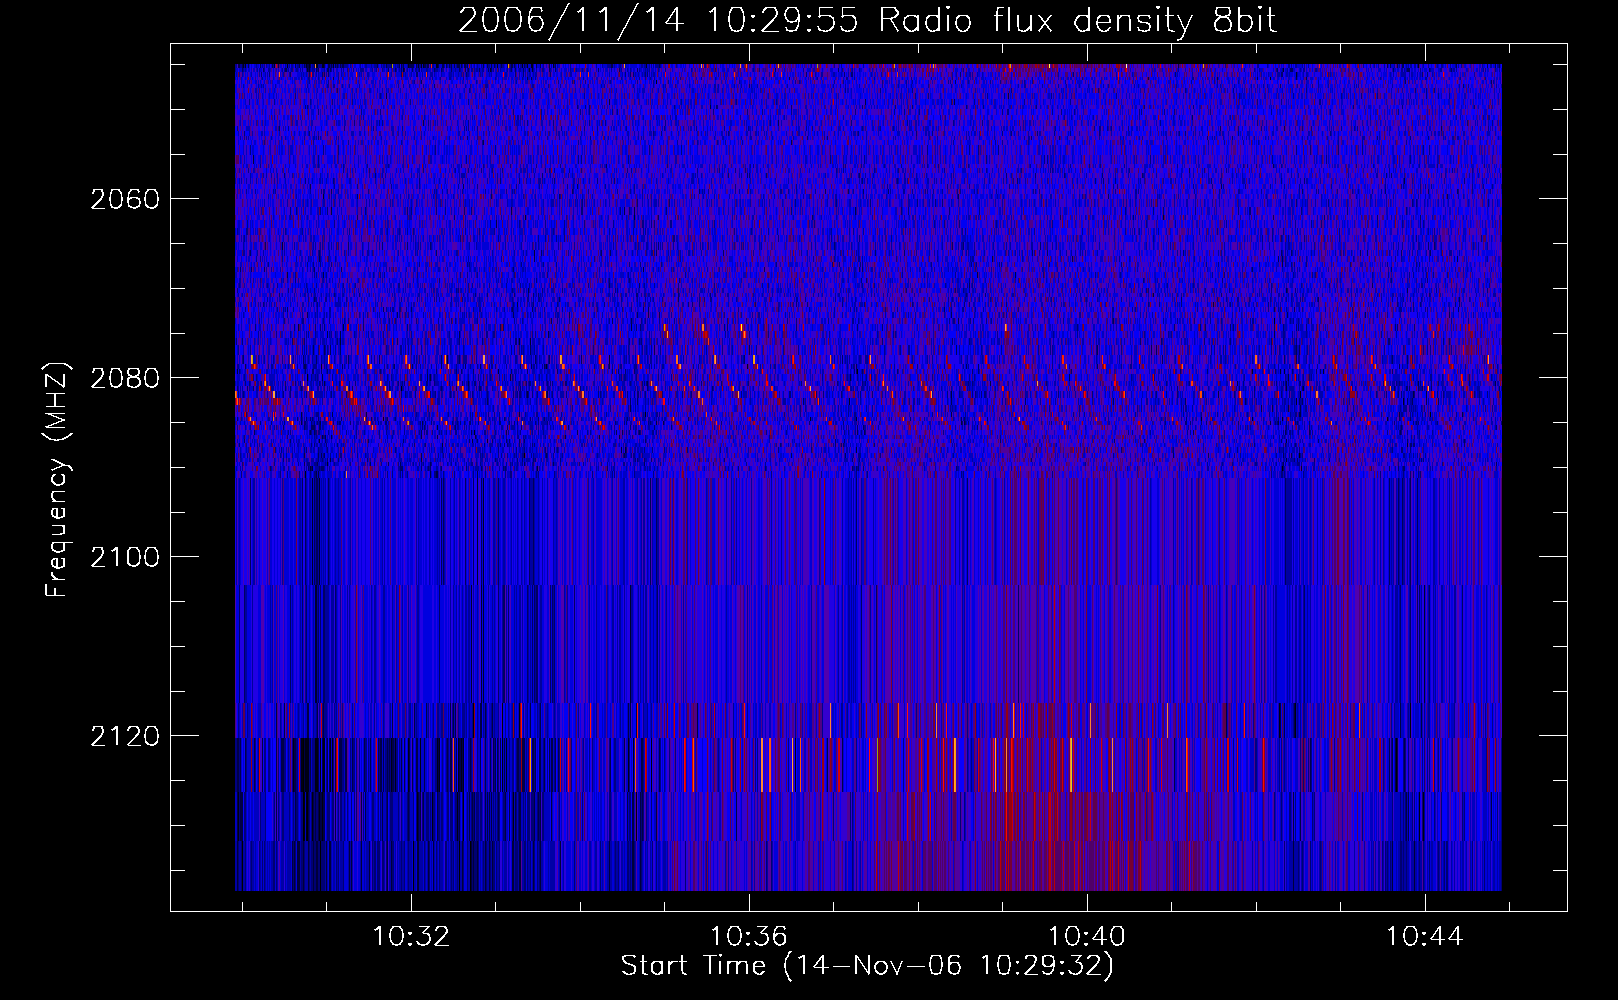Click the 2080 frequency tick label
This screenshot has height=1000, width=1618.
(125, 378)
